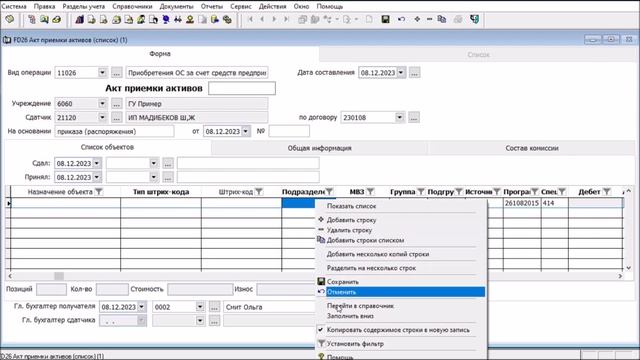Switch to the Общая информация tab
The height and width of the screenshot is (360, 640).
click(320, 148)
